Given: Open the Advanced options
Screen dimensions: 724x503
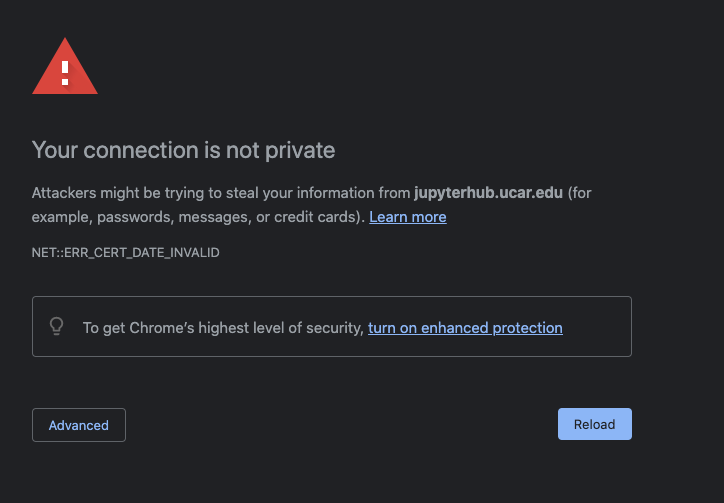Looking at the screenshot, I should coord(79,425).
